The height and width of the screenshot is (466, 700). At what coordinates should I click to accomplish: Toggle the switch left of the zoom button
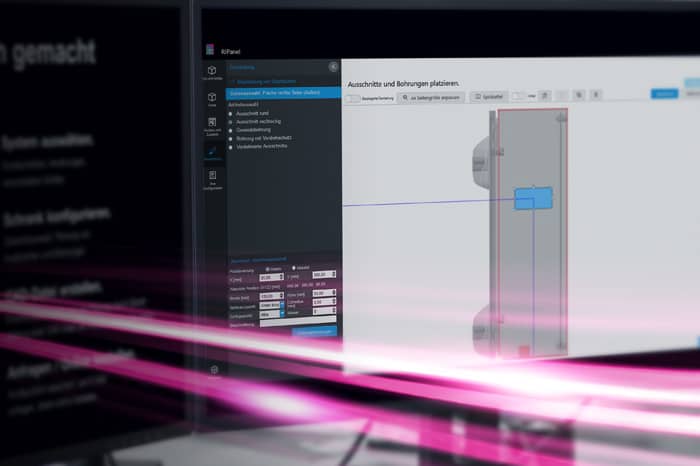[x=353, y=98]
